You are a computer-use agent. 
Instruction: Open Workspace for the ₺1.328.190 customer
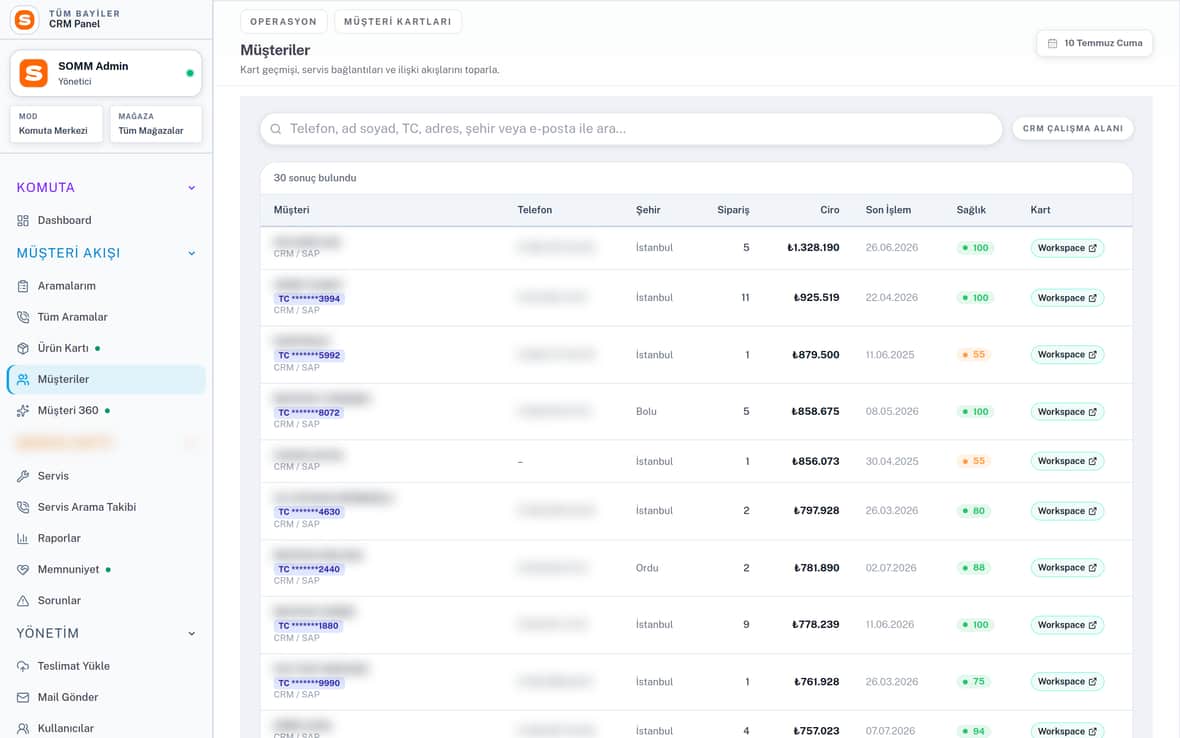(1066, 248)
